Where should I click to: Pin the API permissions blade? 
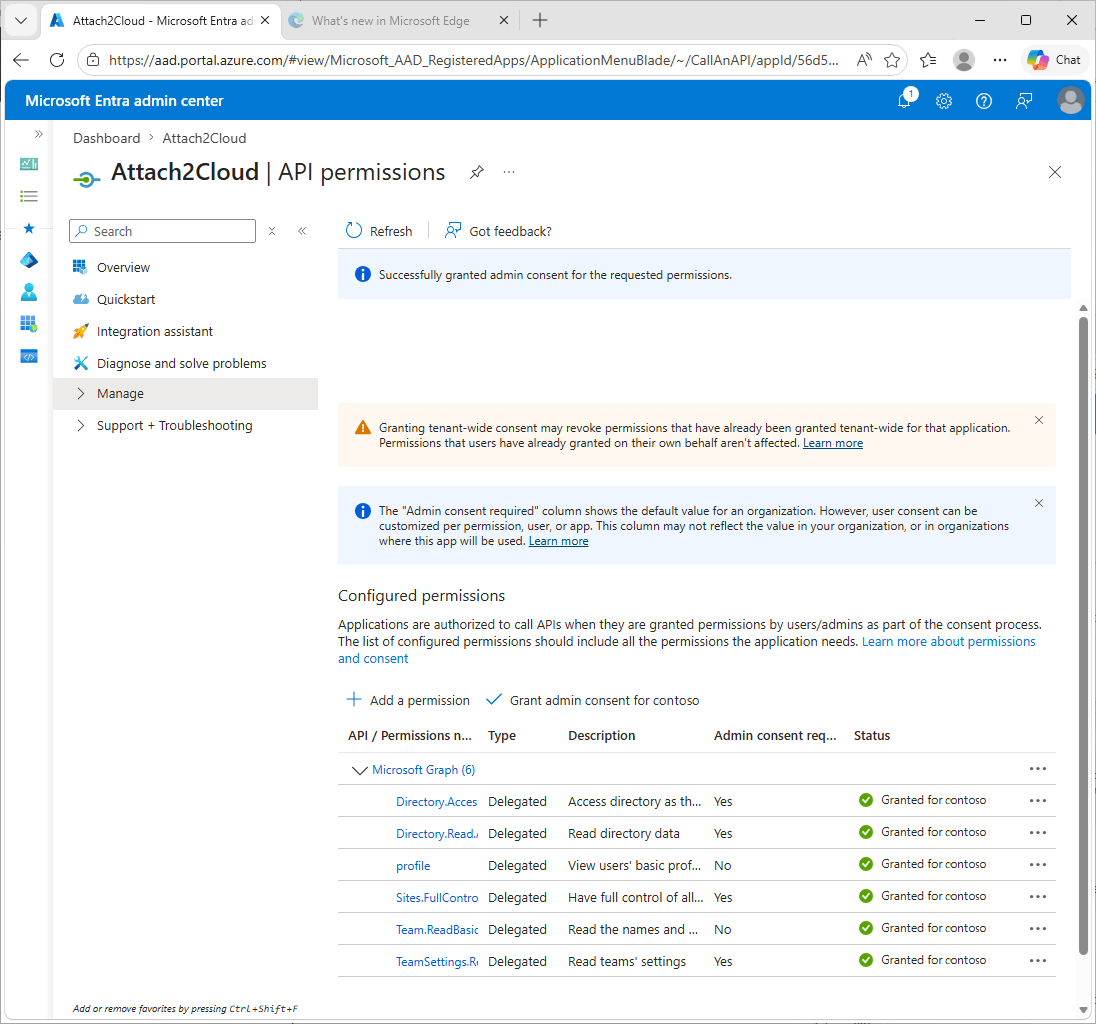point(476,171)
